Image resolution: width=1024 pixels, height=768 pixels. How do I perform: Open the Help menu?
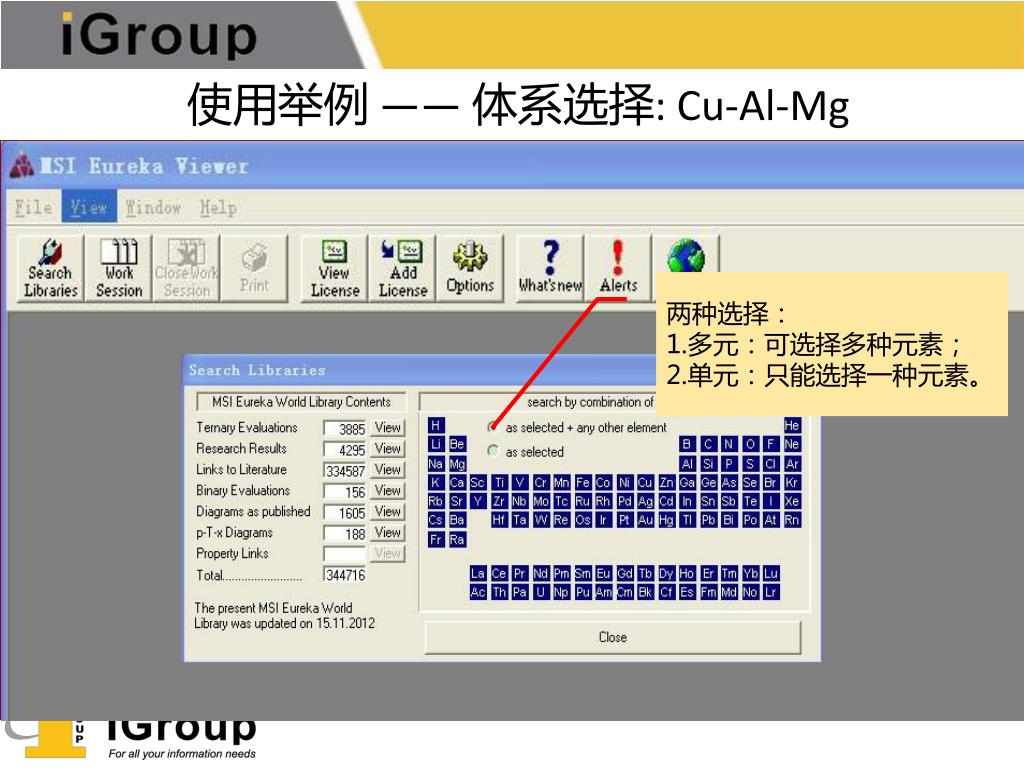click(x=217, y=207)
